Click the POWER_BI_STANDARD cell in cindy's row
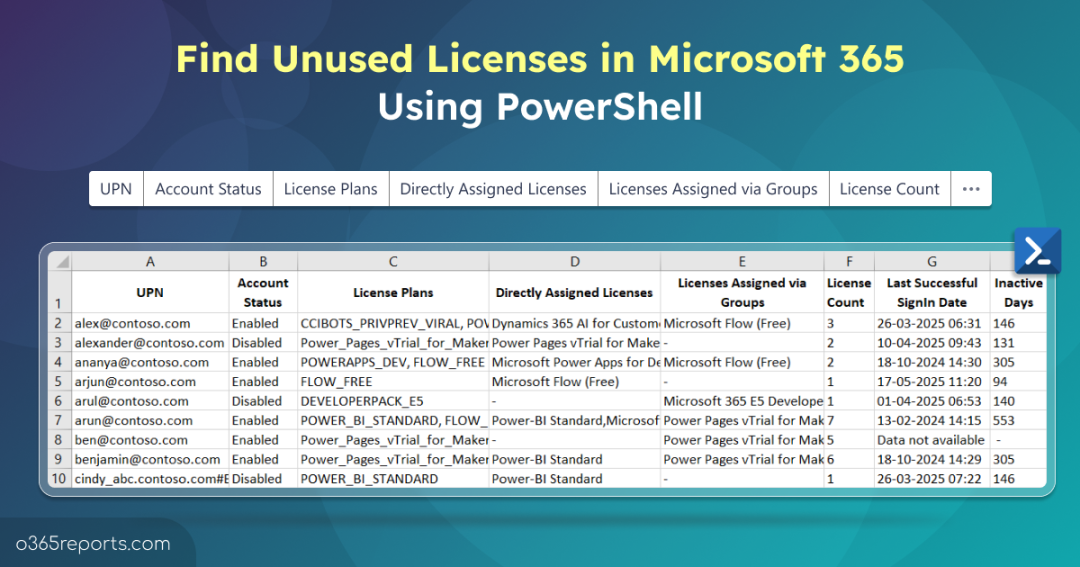 pyautogui.click(x=393, y=479)
